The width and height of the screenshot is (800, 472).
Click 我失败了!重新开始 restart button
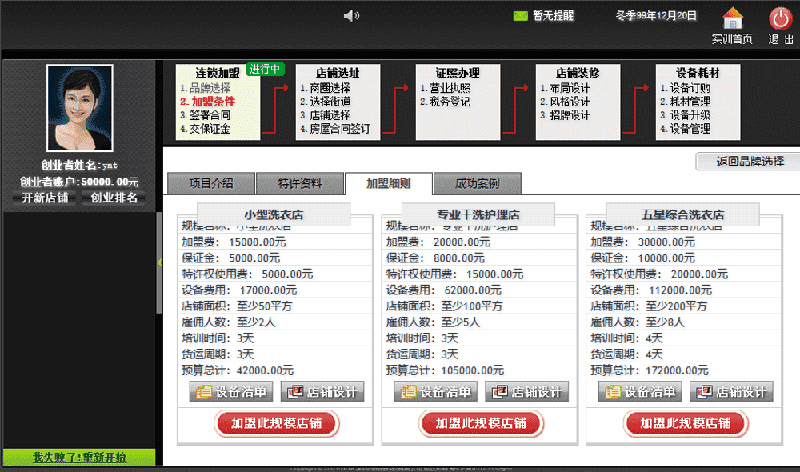coord(79,457)
